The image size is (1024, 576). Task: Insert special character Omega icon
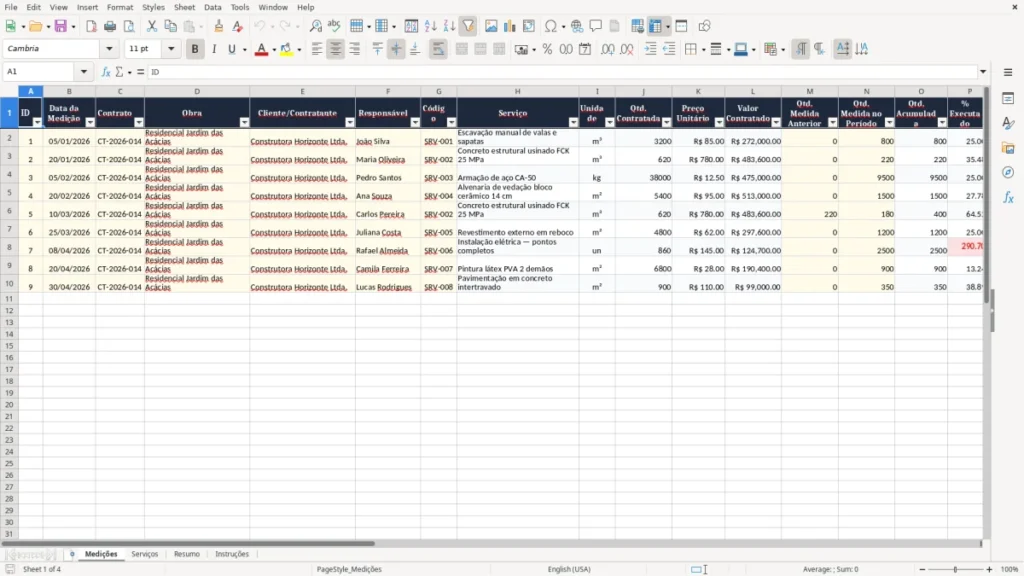(x=551, y=26)
